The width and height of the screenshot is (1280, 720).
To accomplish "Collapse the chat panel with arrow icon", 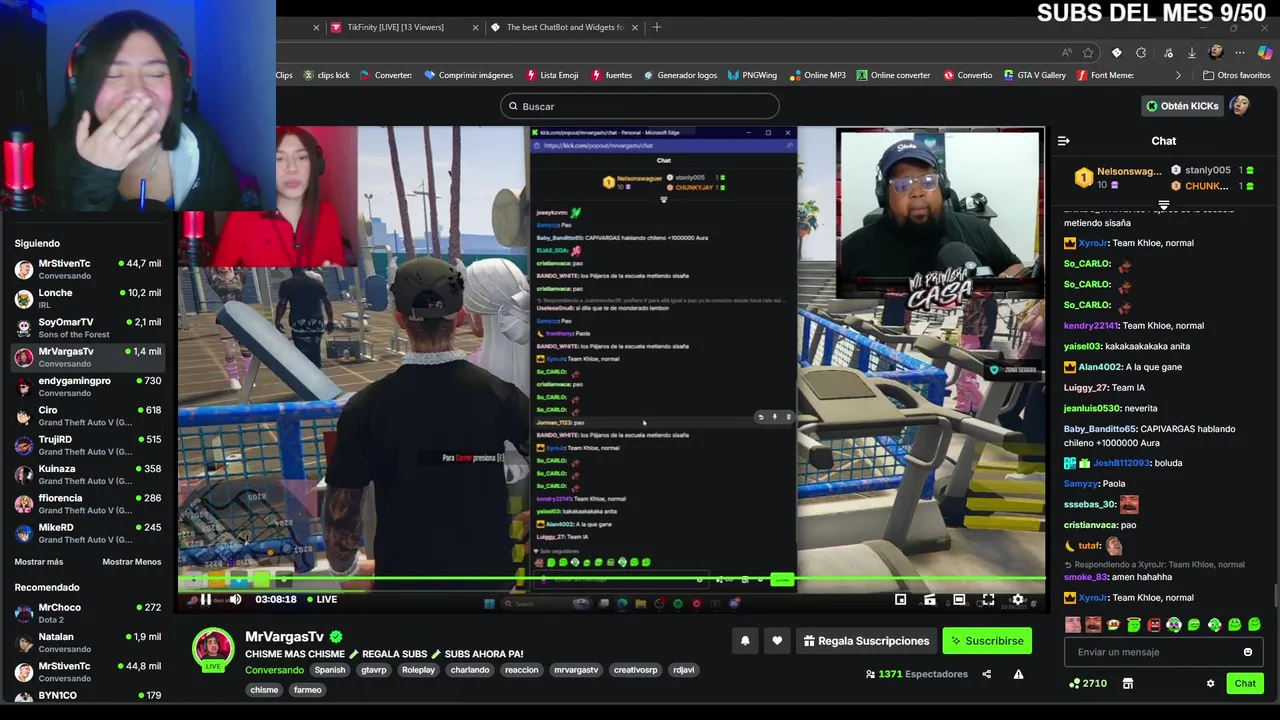I will 1064,141.
